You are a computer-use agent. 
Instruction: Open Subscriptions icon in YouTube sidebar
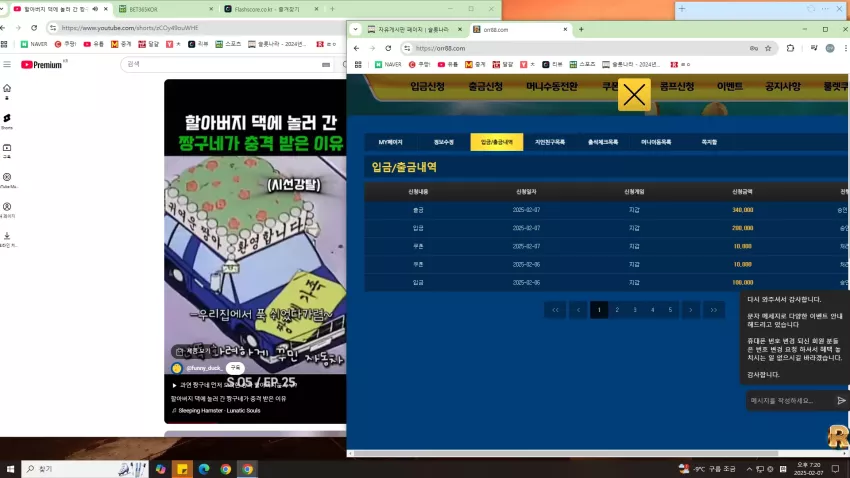click(x=7, y=148)
